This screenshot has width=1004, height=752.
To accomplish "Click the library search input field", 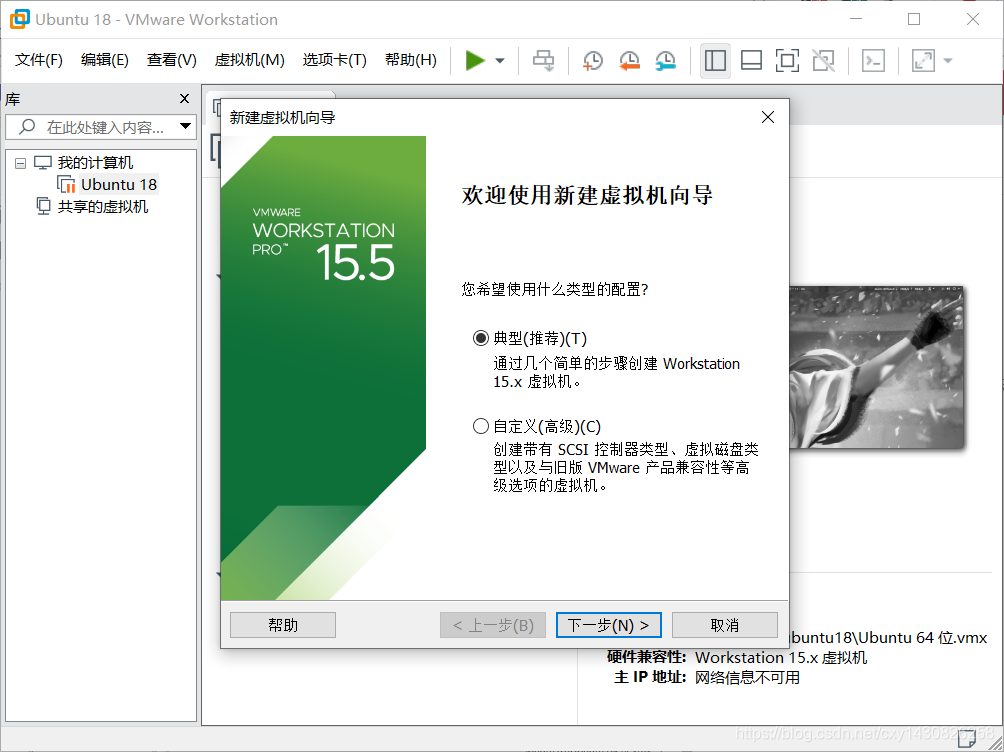I will 100,127.
